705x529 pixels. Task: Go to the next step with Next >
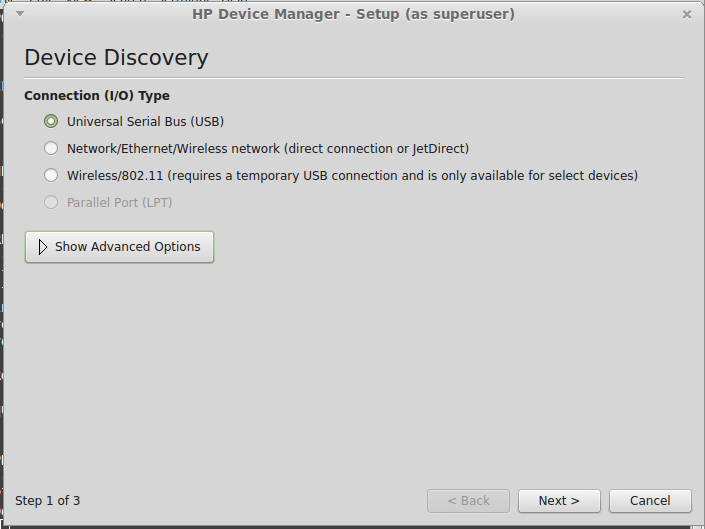point(559,501)
